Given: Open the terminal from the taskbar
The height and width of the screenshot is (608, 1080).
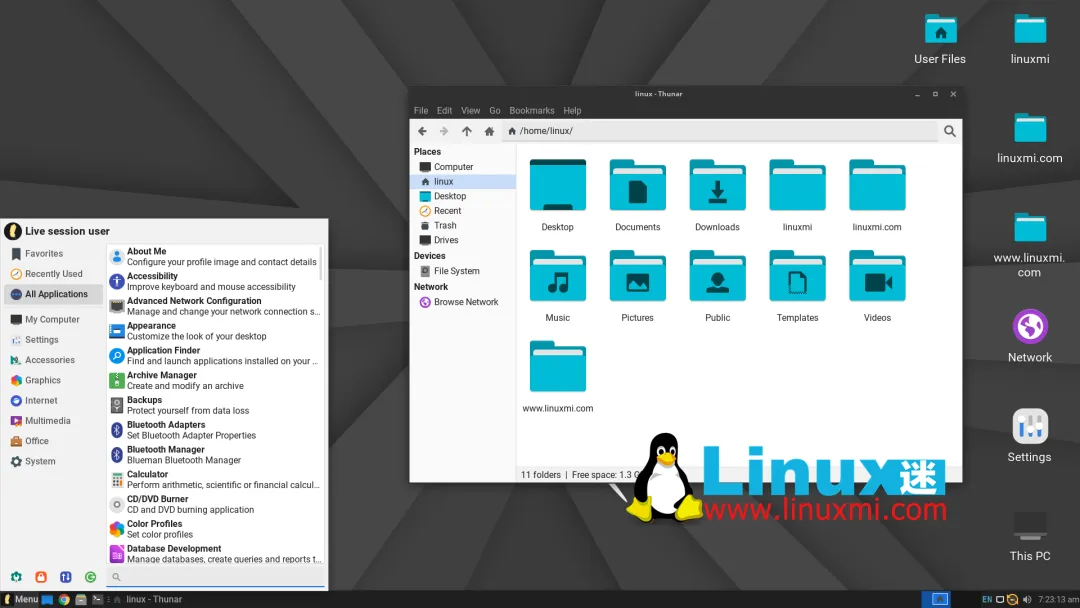Looking at the screenshot, I should [x=97, y=600].
